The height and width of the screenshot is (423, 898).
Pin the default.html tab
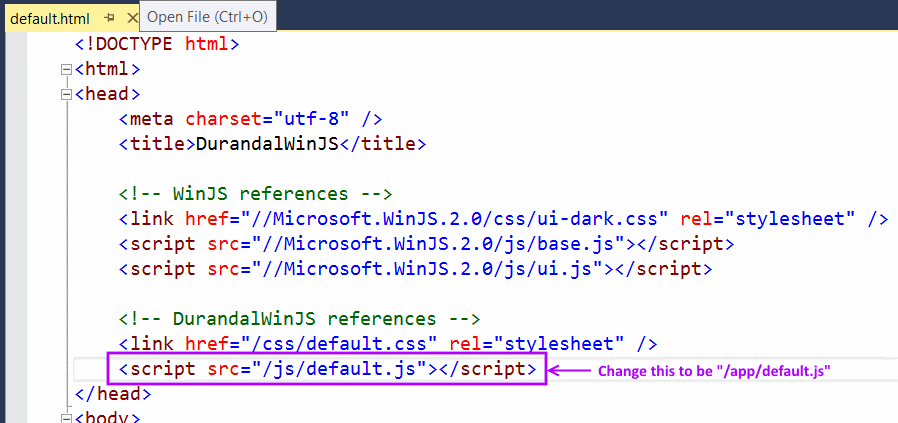click(110, 18)
